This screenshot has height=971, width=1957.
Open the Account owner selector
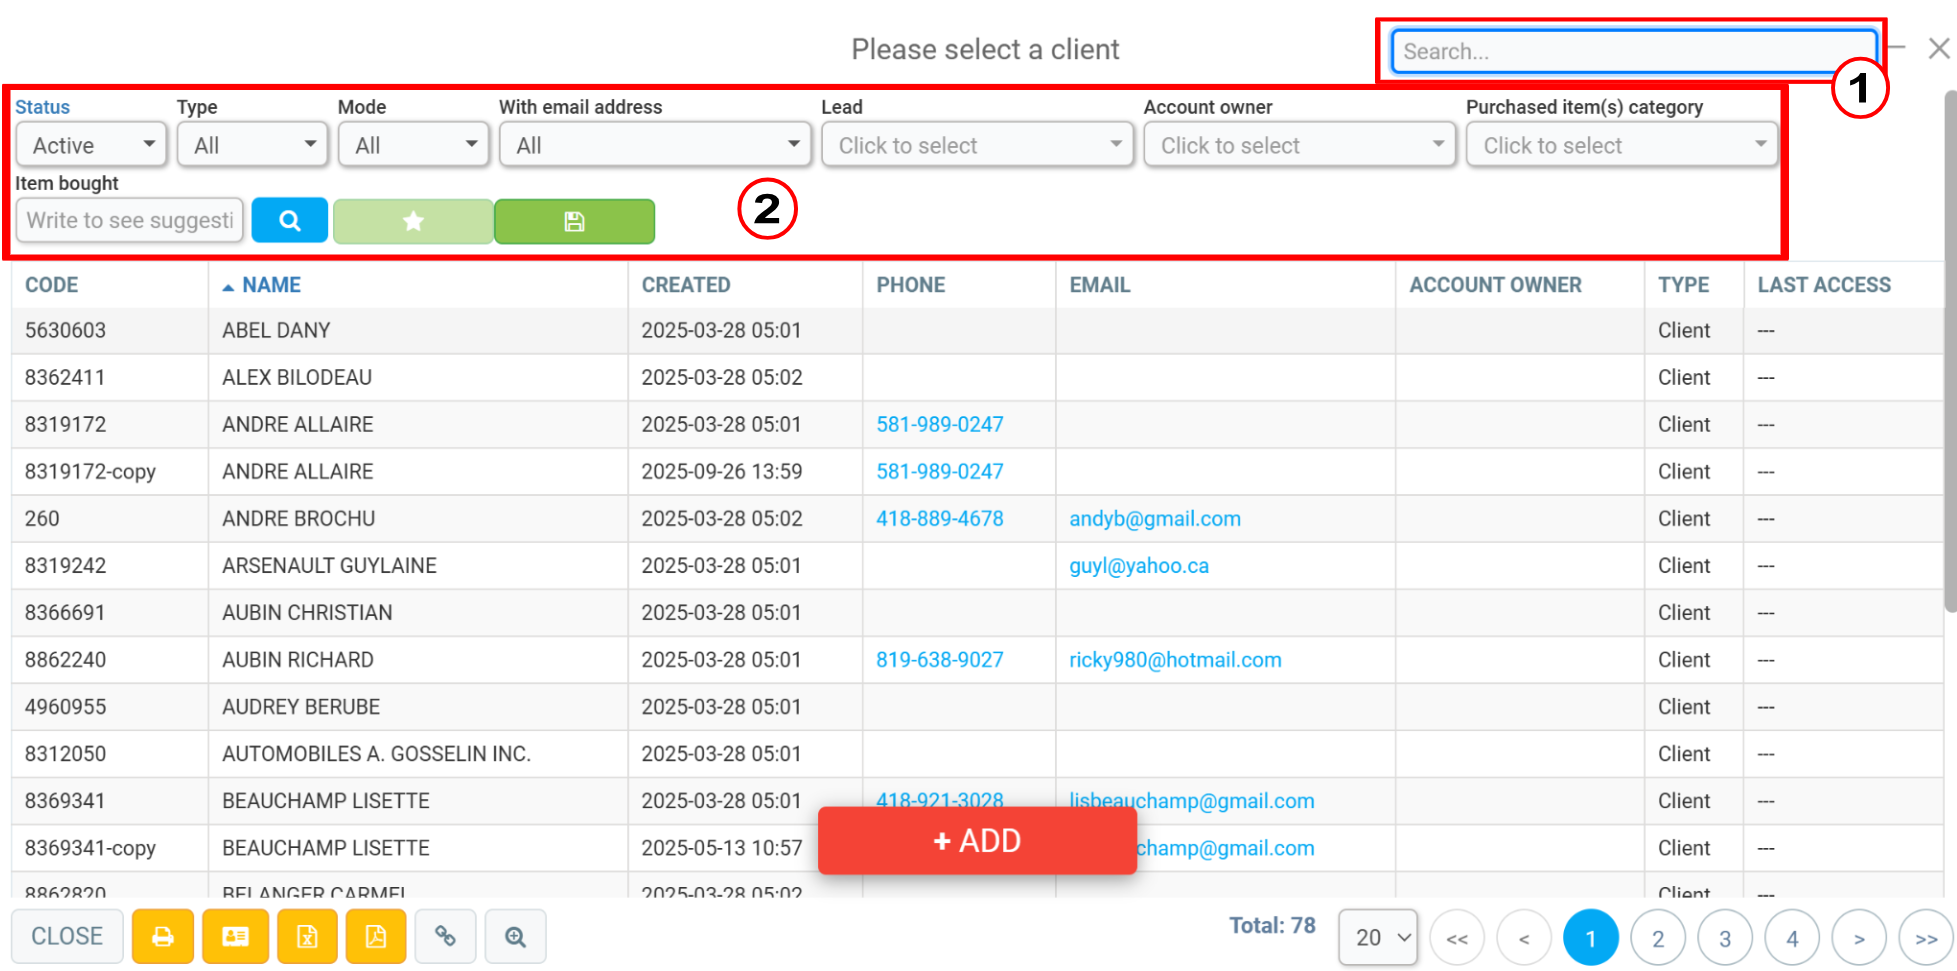click(1300, 145)
